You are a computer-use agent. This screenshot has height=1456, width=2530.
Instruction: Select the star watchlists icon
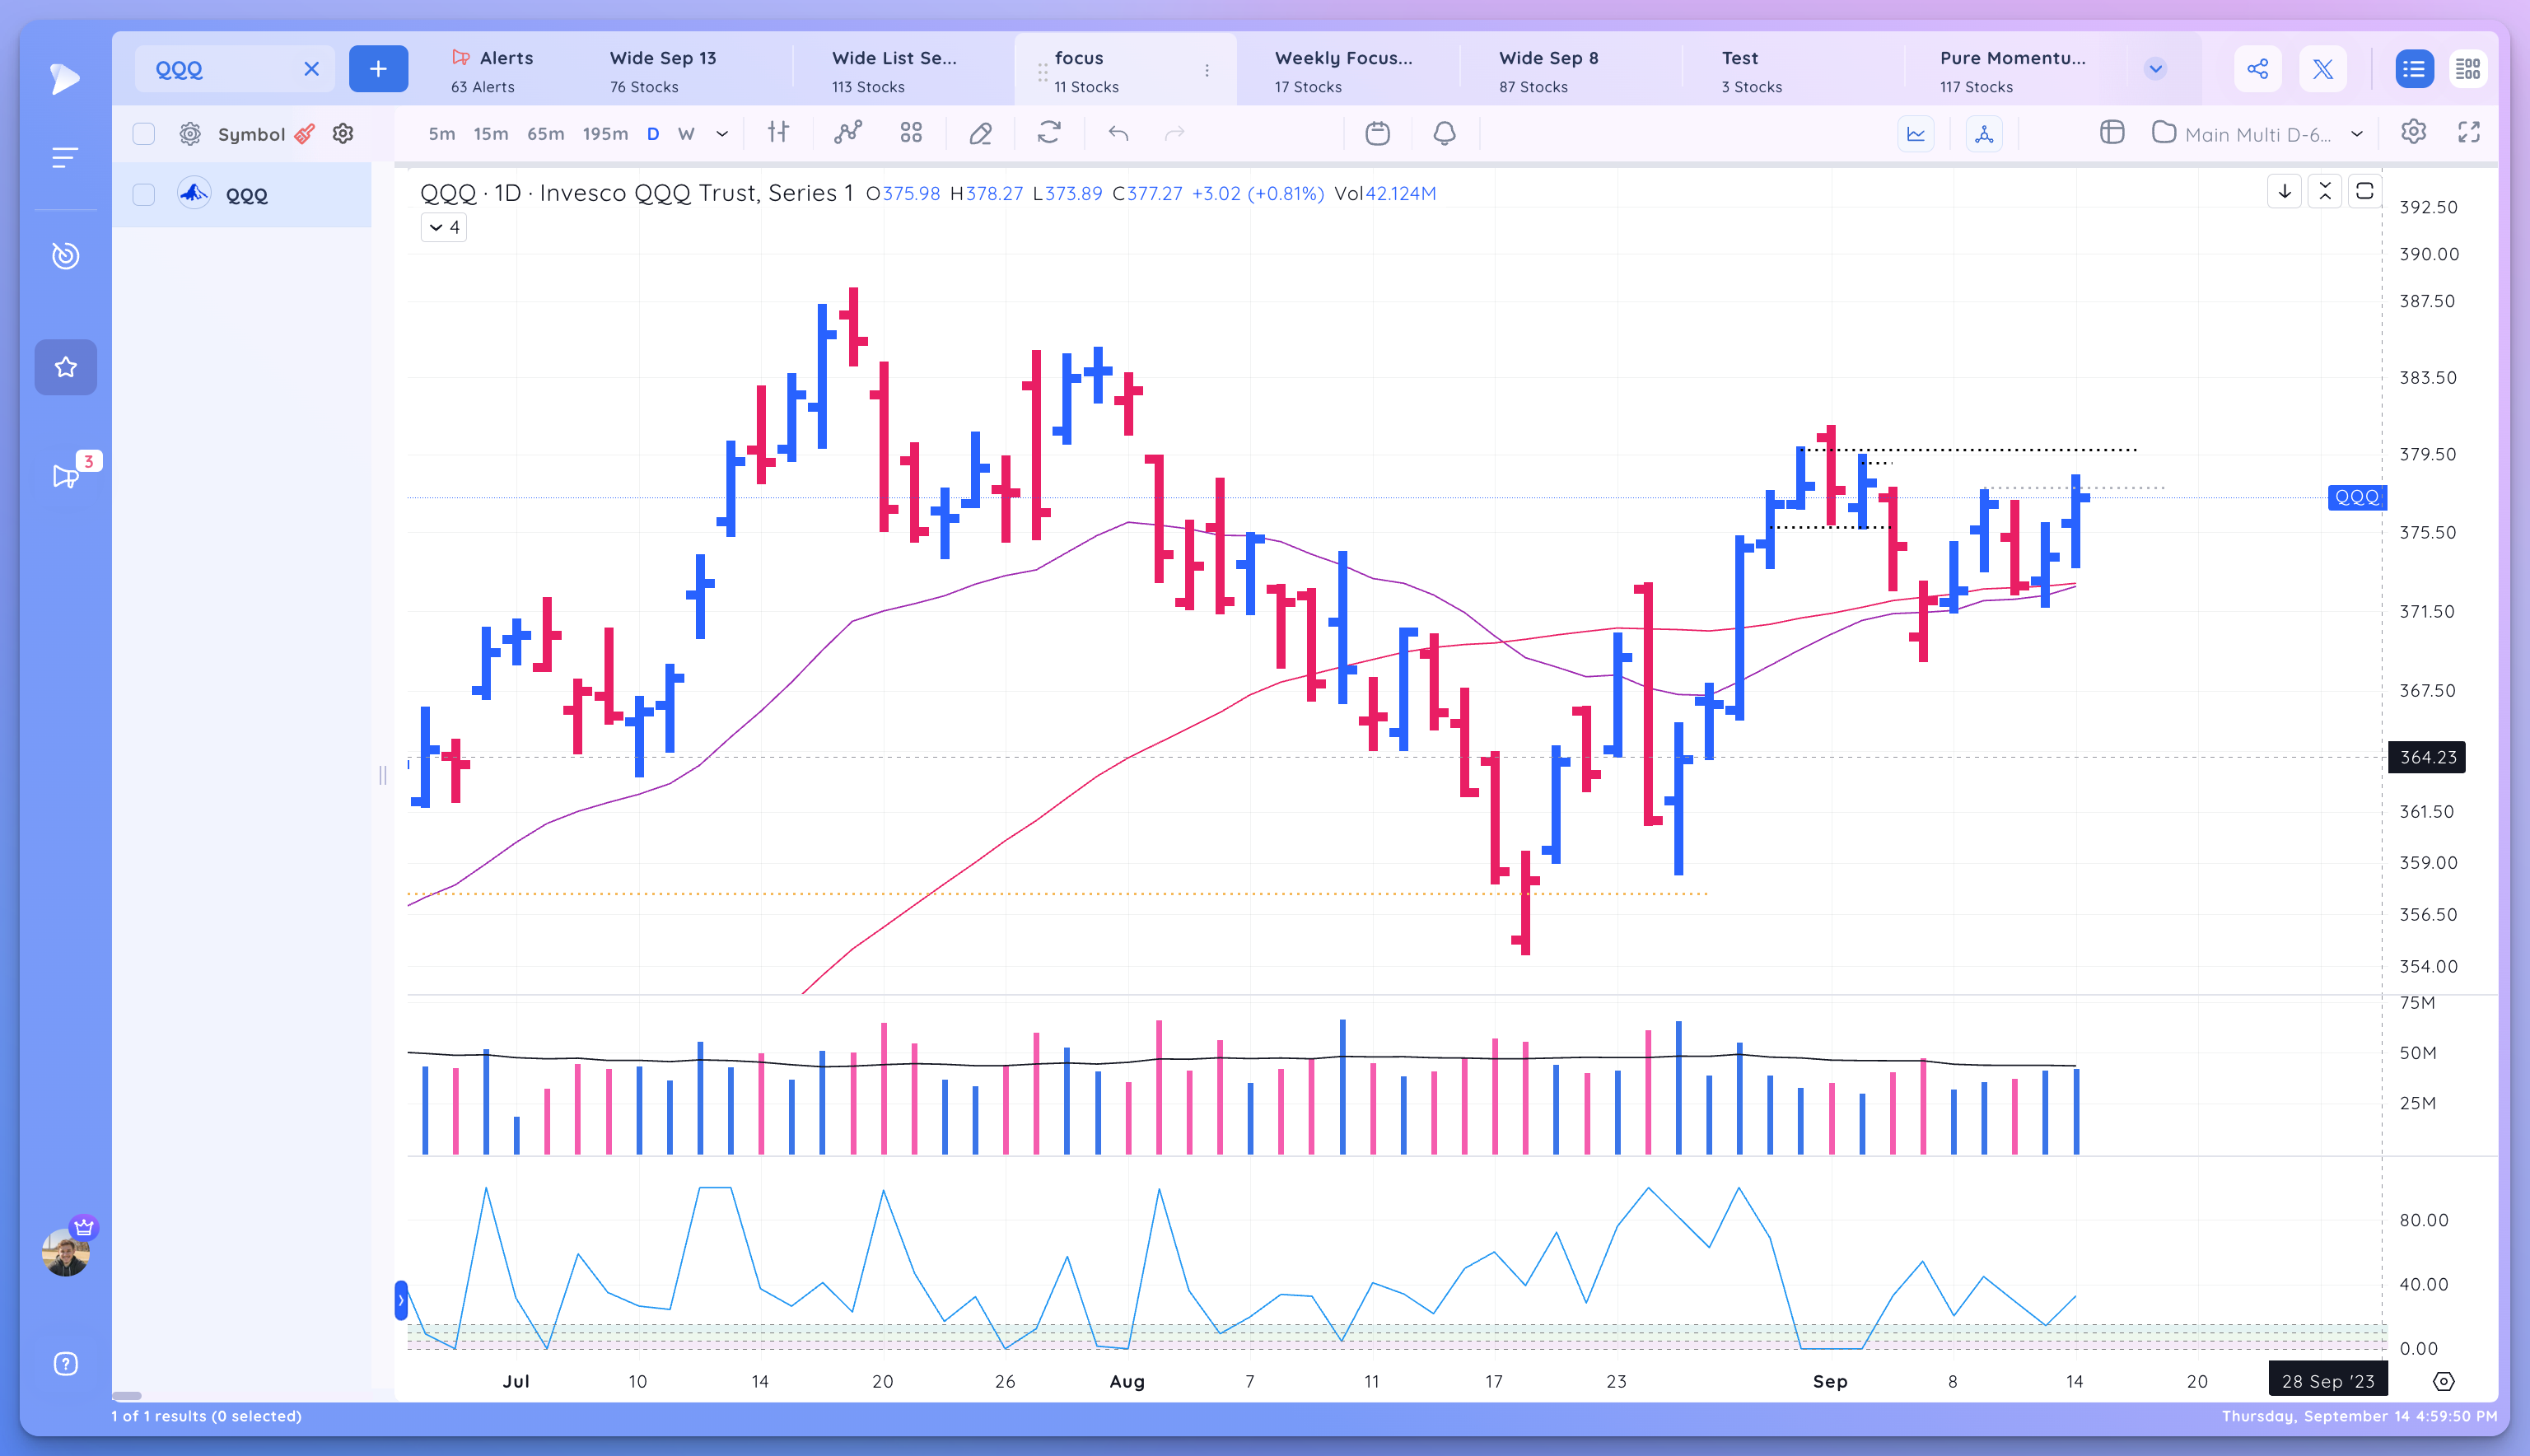click(65, 367)
